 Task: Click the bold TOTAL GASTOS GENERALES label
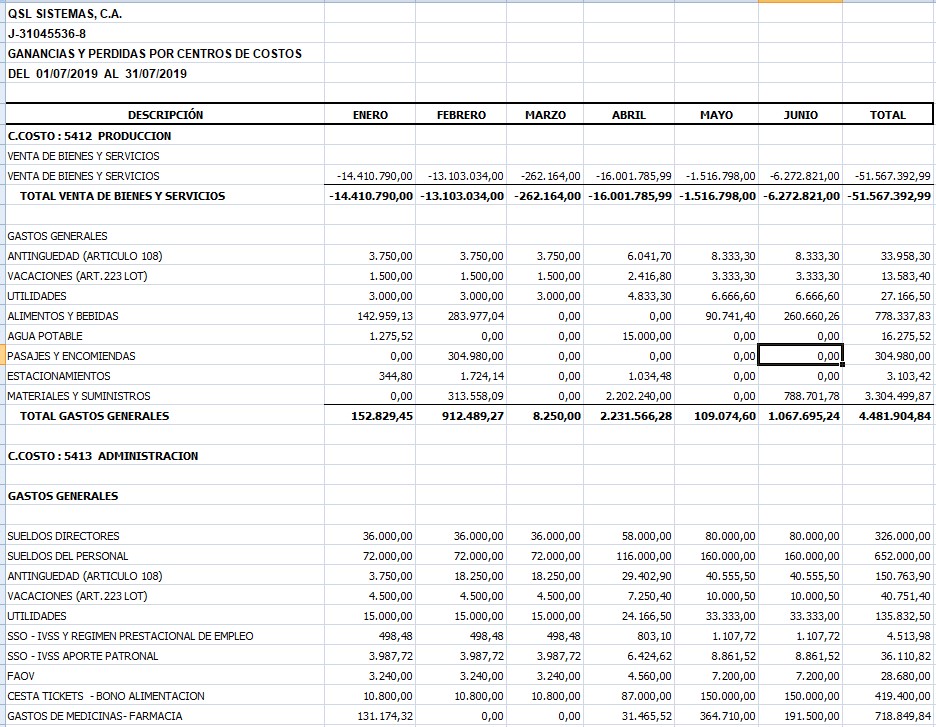[94, 416]
